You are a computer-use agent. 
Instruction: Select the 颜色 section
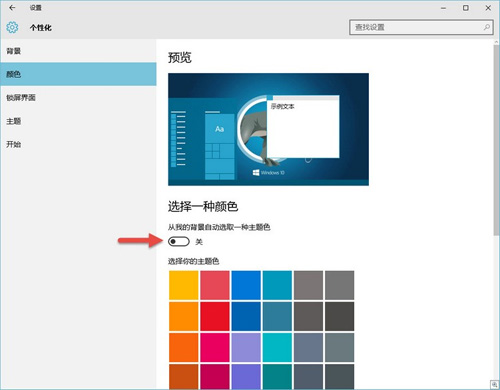pos(78,74)
